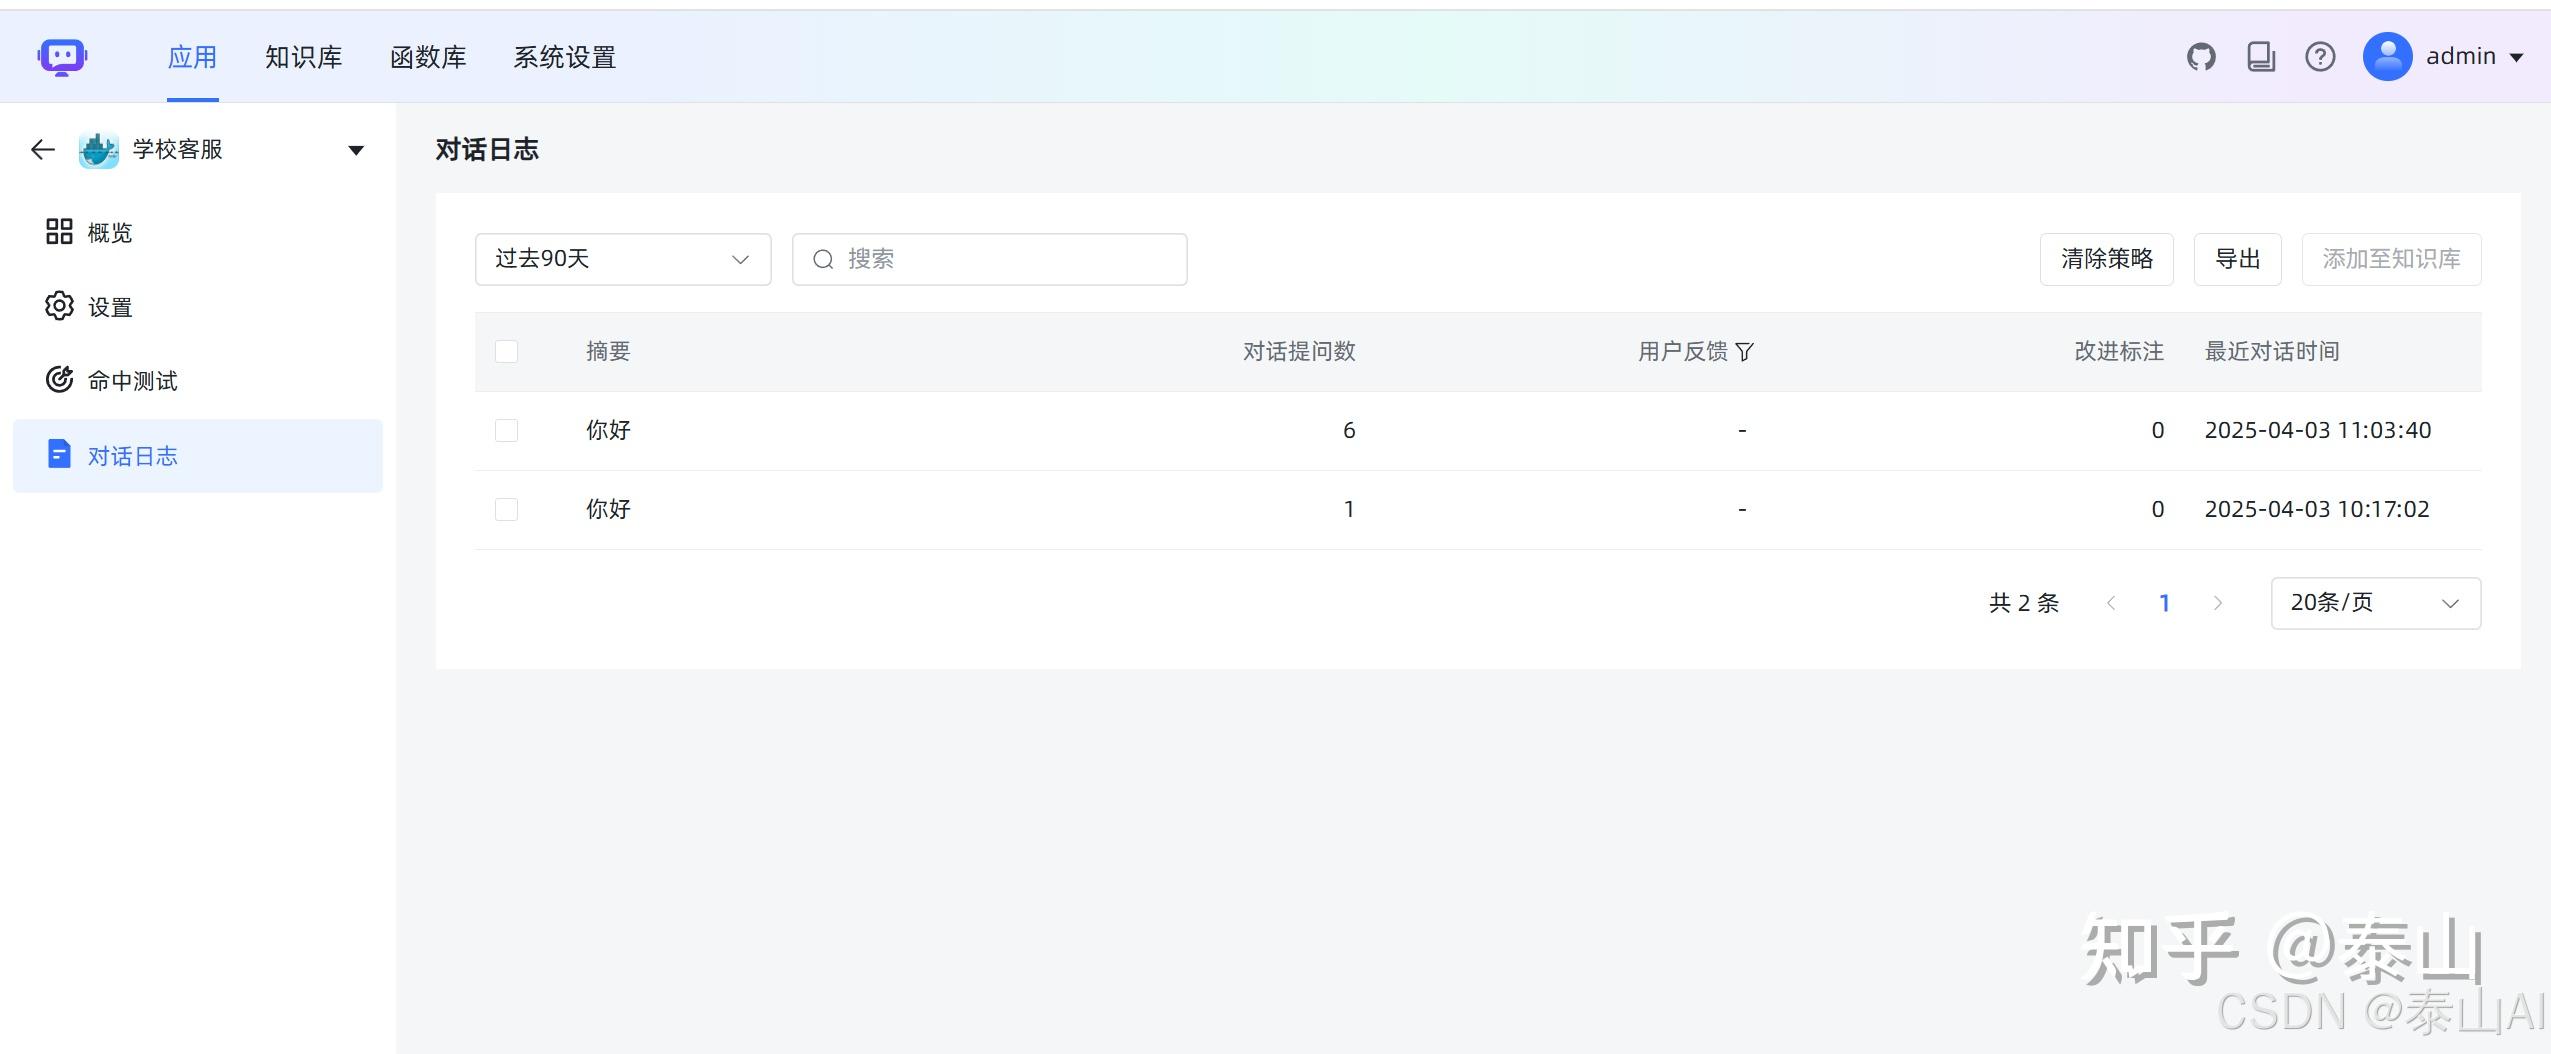Click the back arrow beside 学校客服
Viewport: 2551px width, 1054px height.
[42, 149]
